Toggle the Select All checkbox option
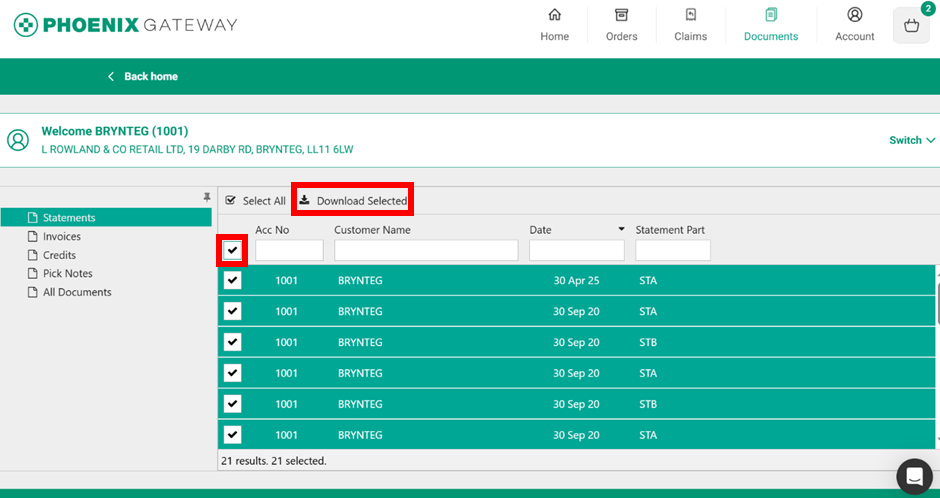The height and width of the screenshot is (498, 940). pyautogui.click(x=231, y=201)
